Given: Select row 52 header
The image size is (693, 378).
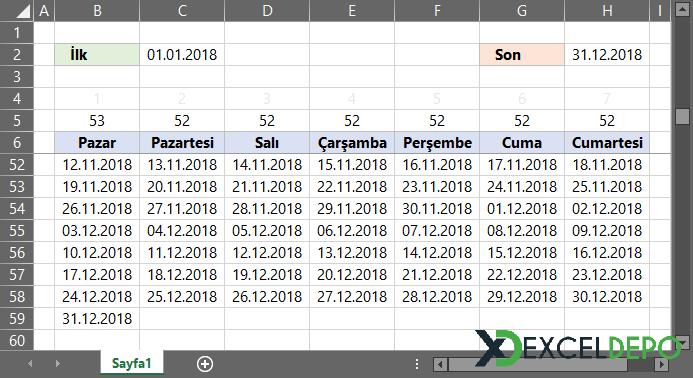Looking at the screenshot, I should [17, 164].
